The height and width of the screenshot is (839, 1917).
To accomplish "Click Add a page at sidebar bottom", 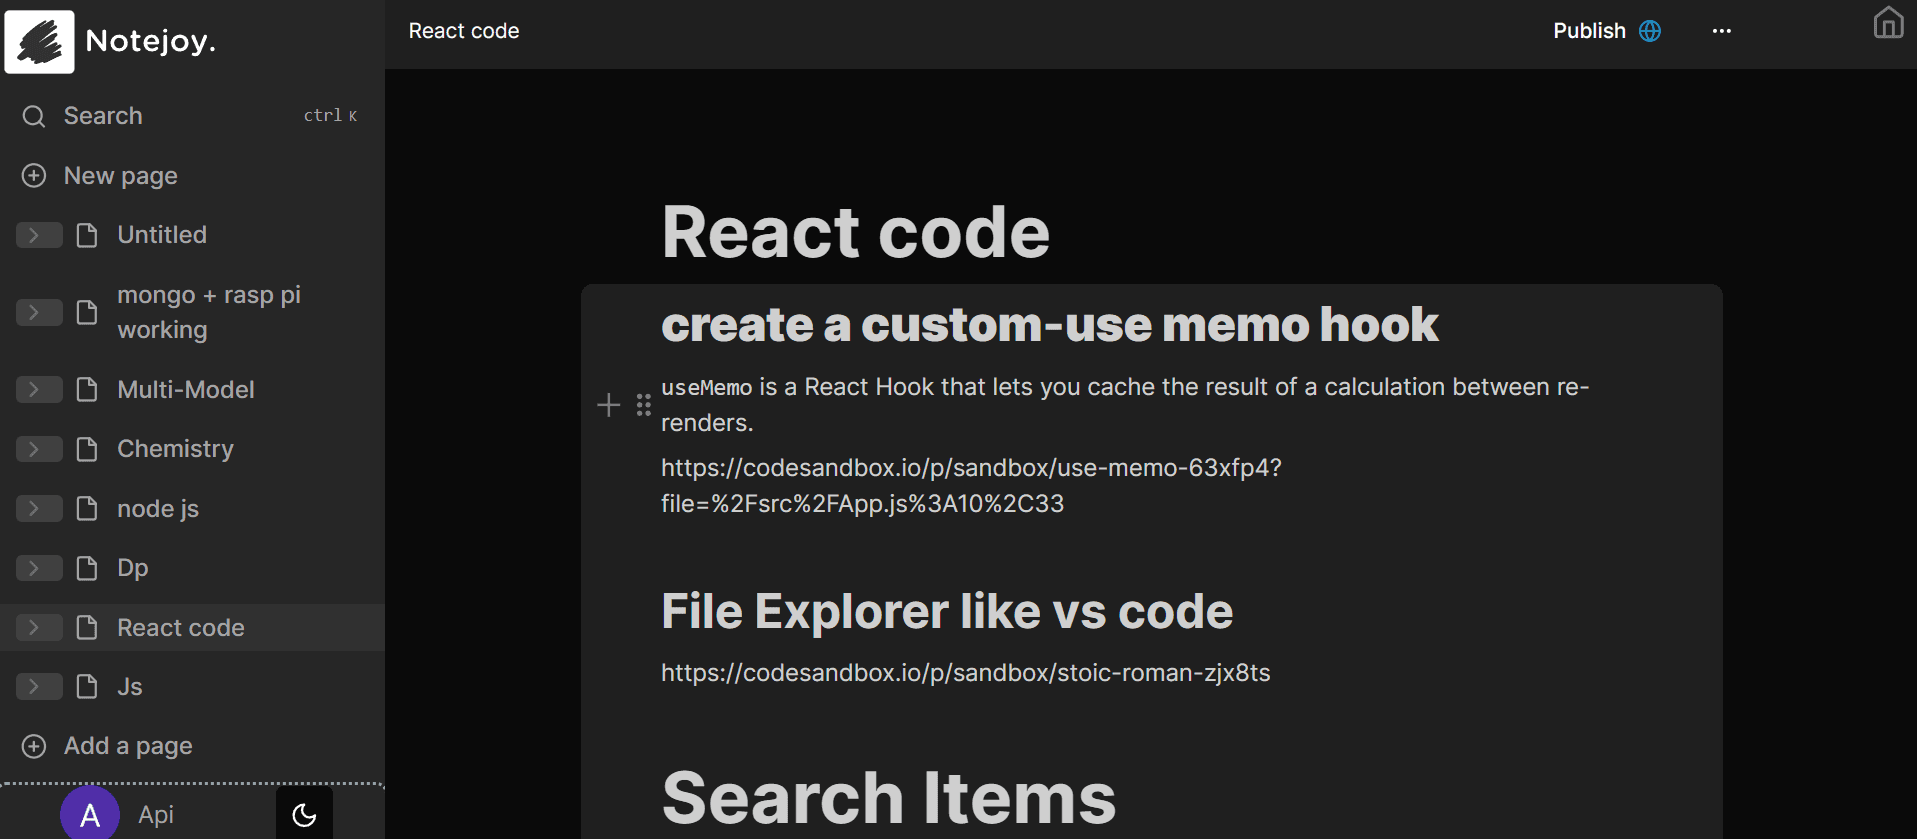I will pos(127,746).
